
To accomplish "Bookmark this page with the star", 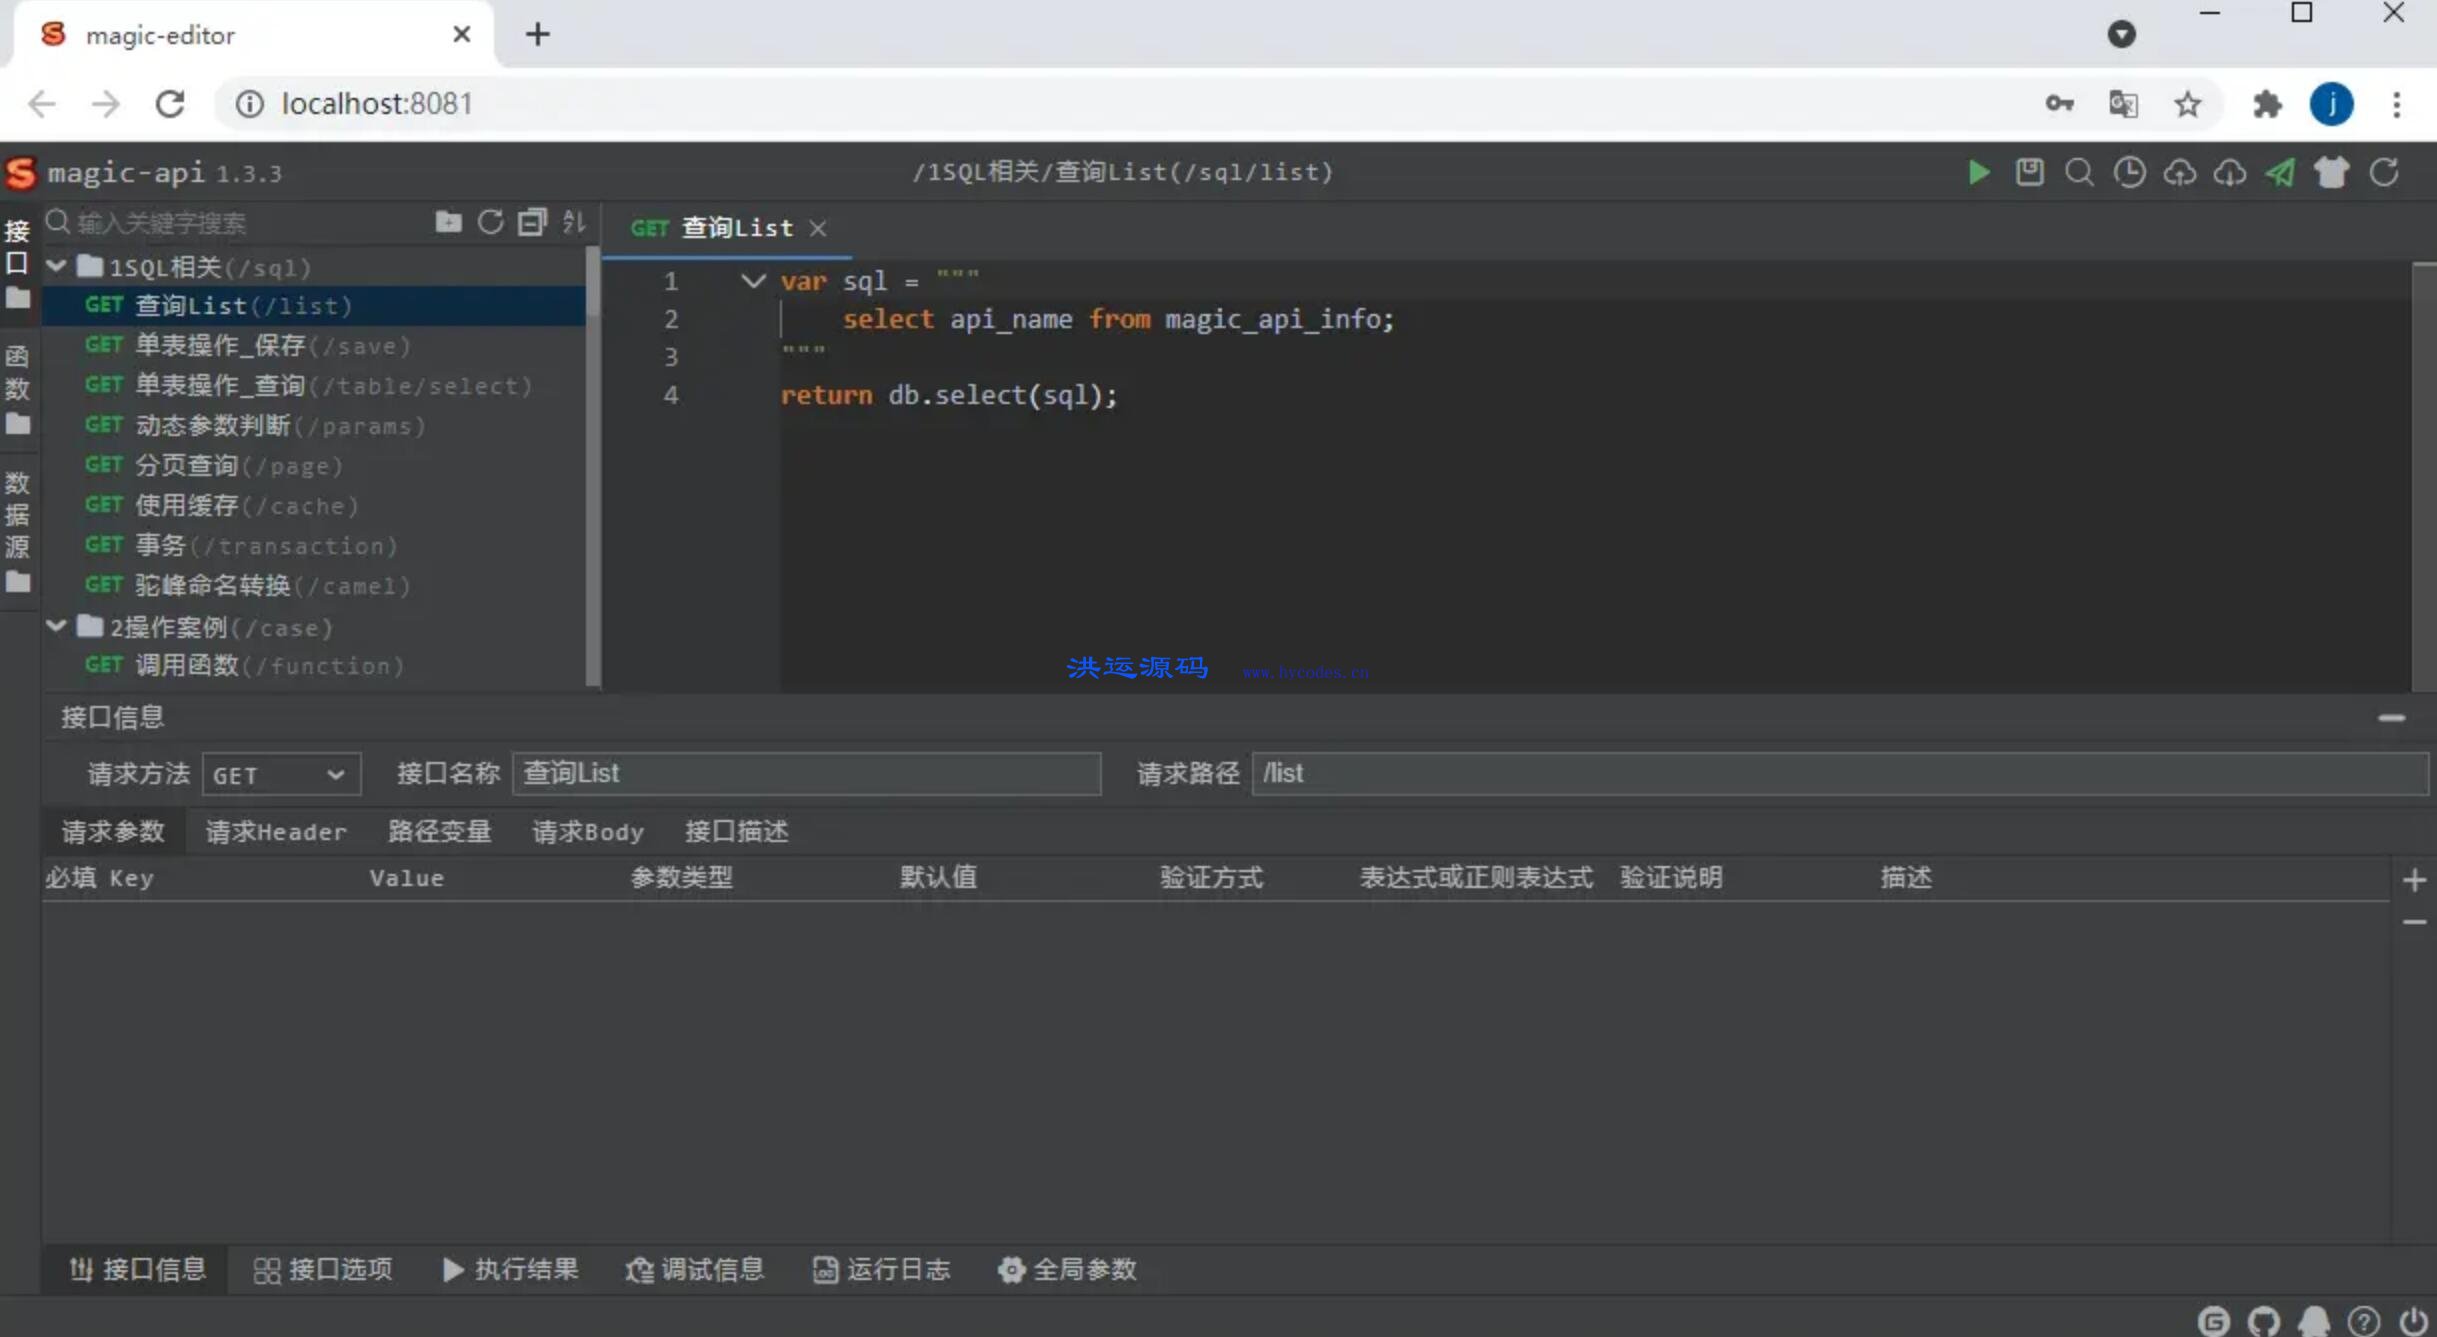I will tap(2188, 104).
